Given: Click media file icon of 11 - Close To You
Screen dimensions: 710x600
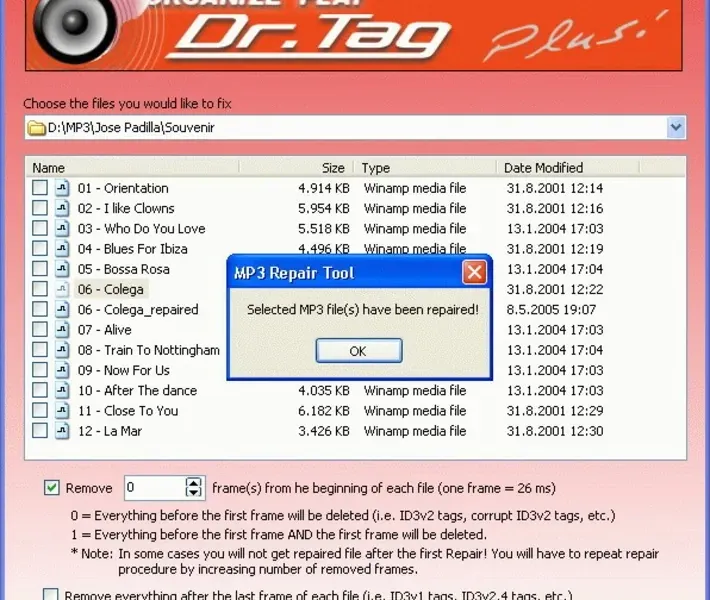Looking at the screenshot, I should [62, 410].
